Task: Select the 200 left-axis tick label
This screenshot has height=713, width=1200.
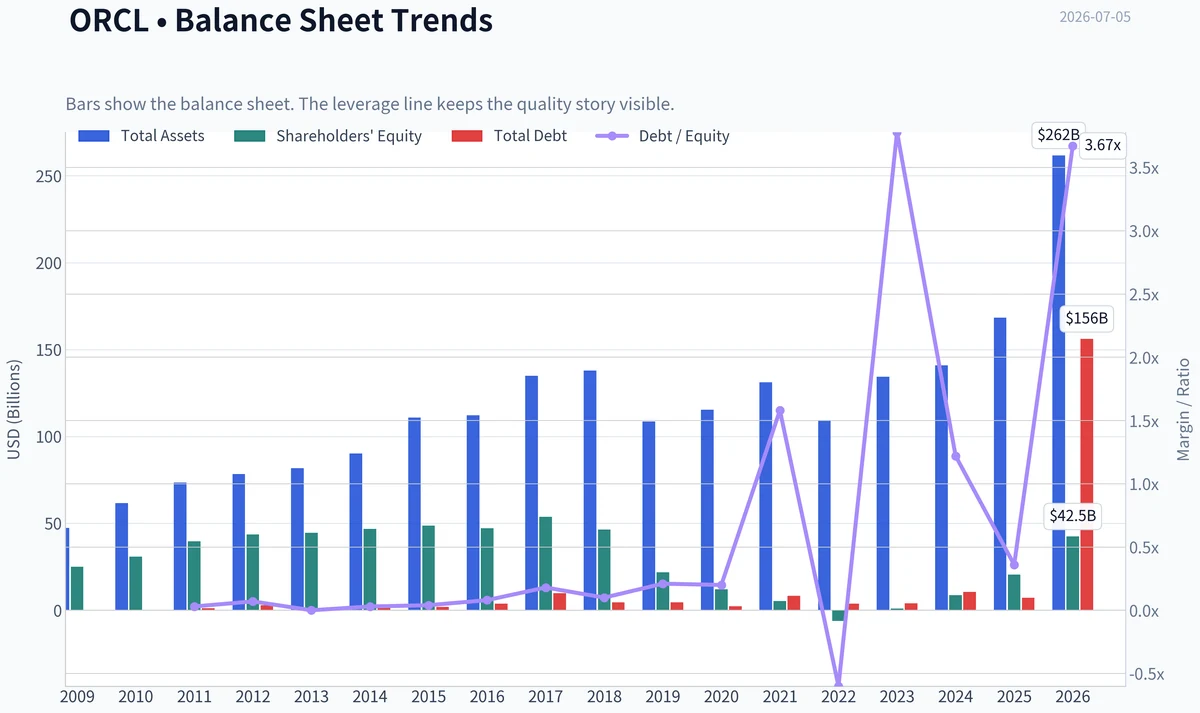Action: [x=48, y=264]
